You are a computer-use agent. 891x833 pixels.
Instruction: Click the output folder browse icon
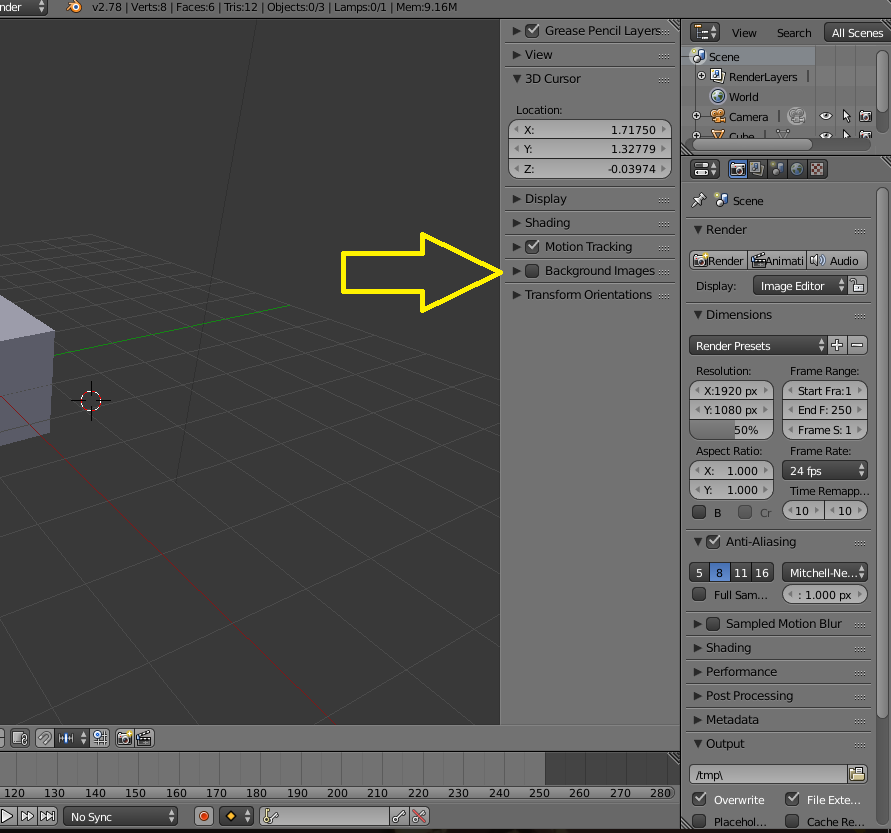click(x=857, y=774)
